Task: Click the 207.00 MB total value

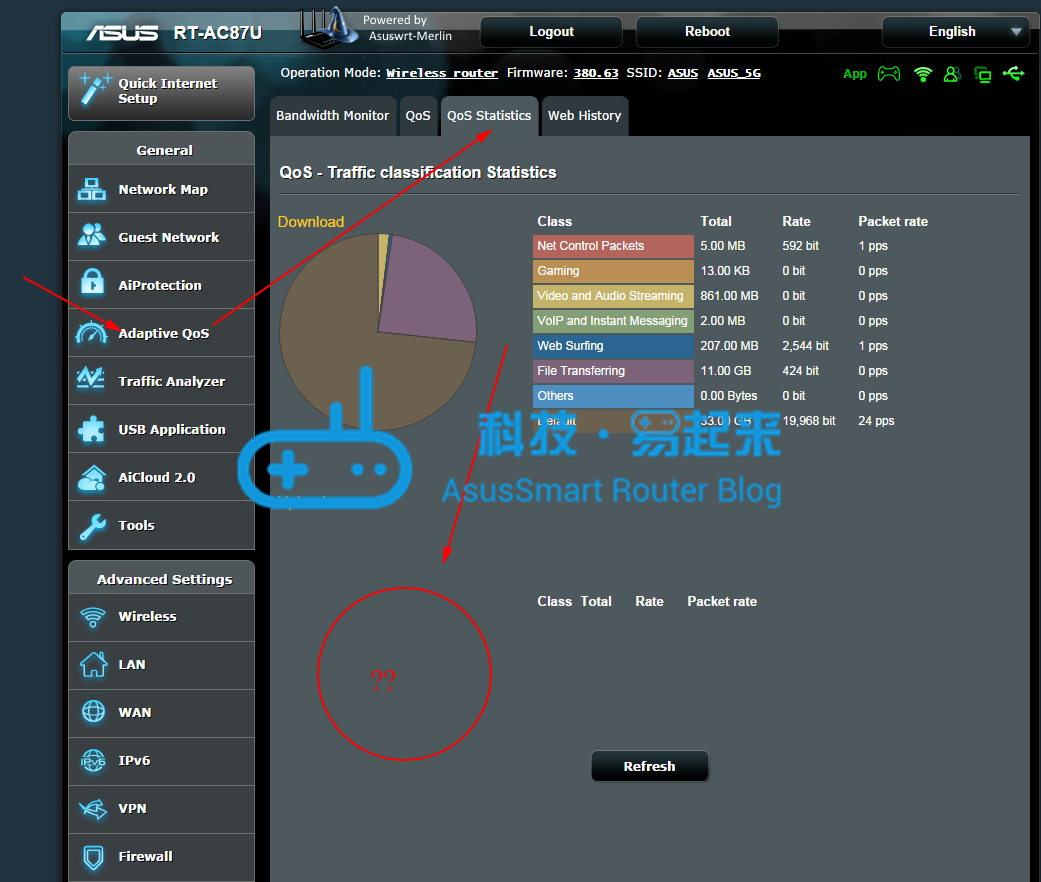Action: (728, 346)
